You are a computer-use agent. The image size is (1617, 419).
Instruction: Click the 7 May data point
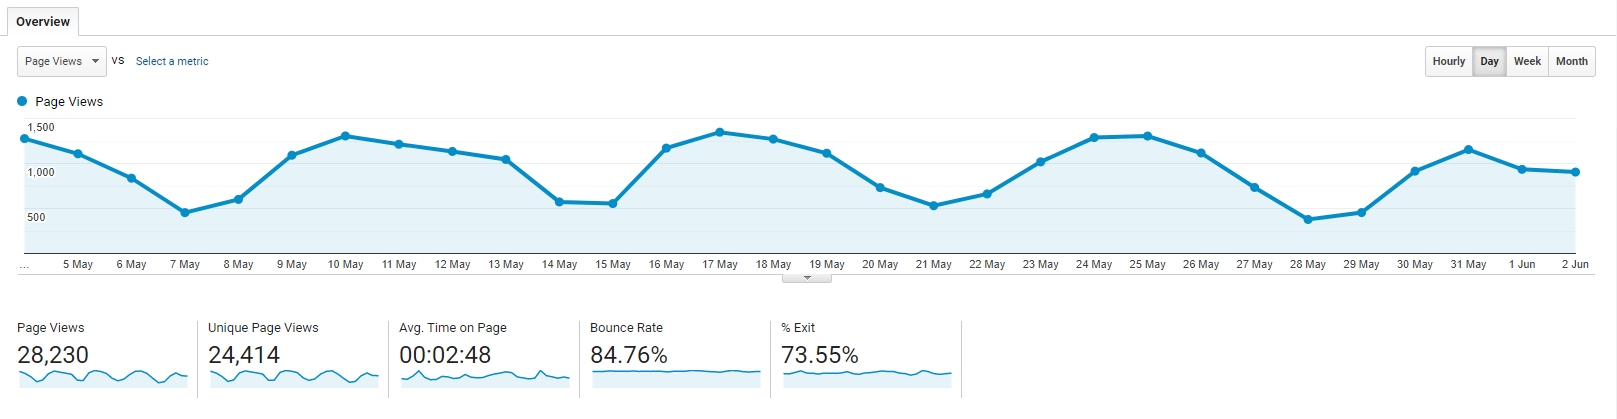pos(185,213)
